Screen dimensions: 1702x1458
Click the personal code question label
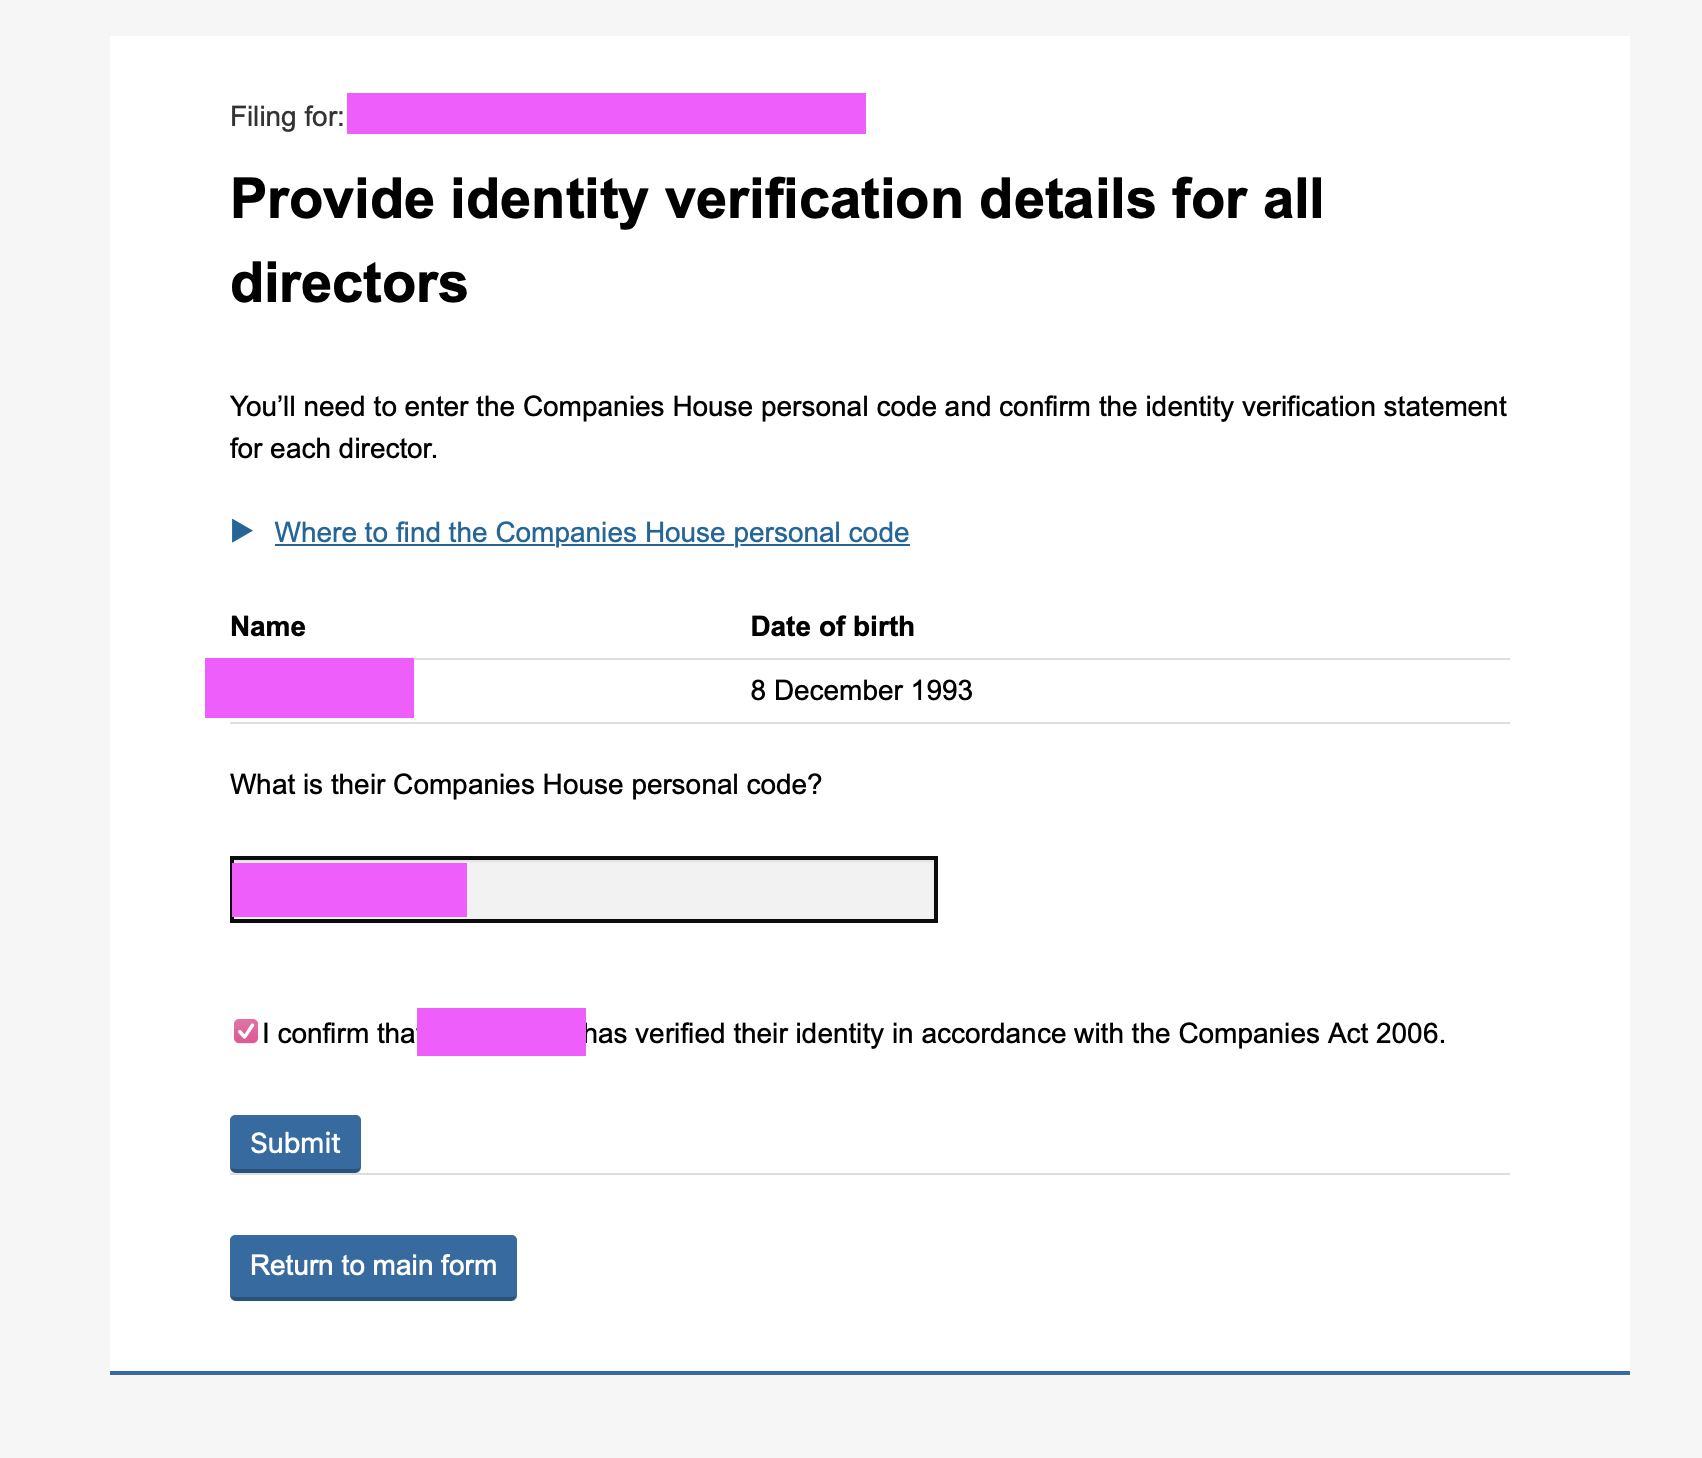coord(526,785)
